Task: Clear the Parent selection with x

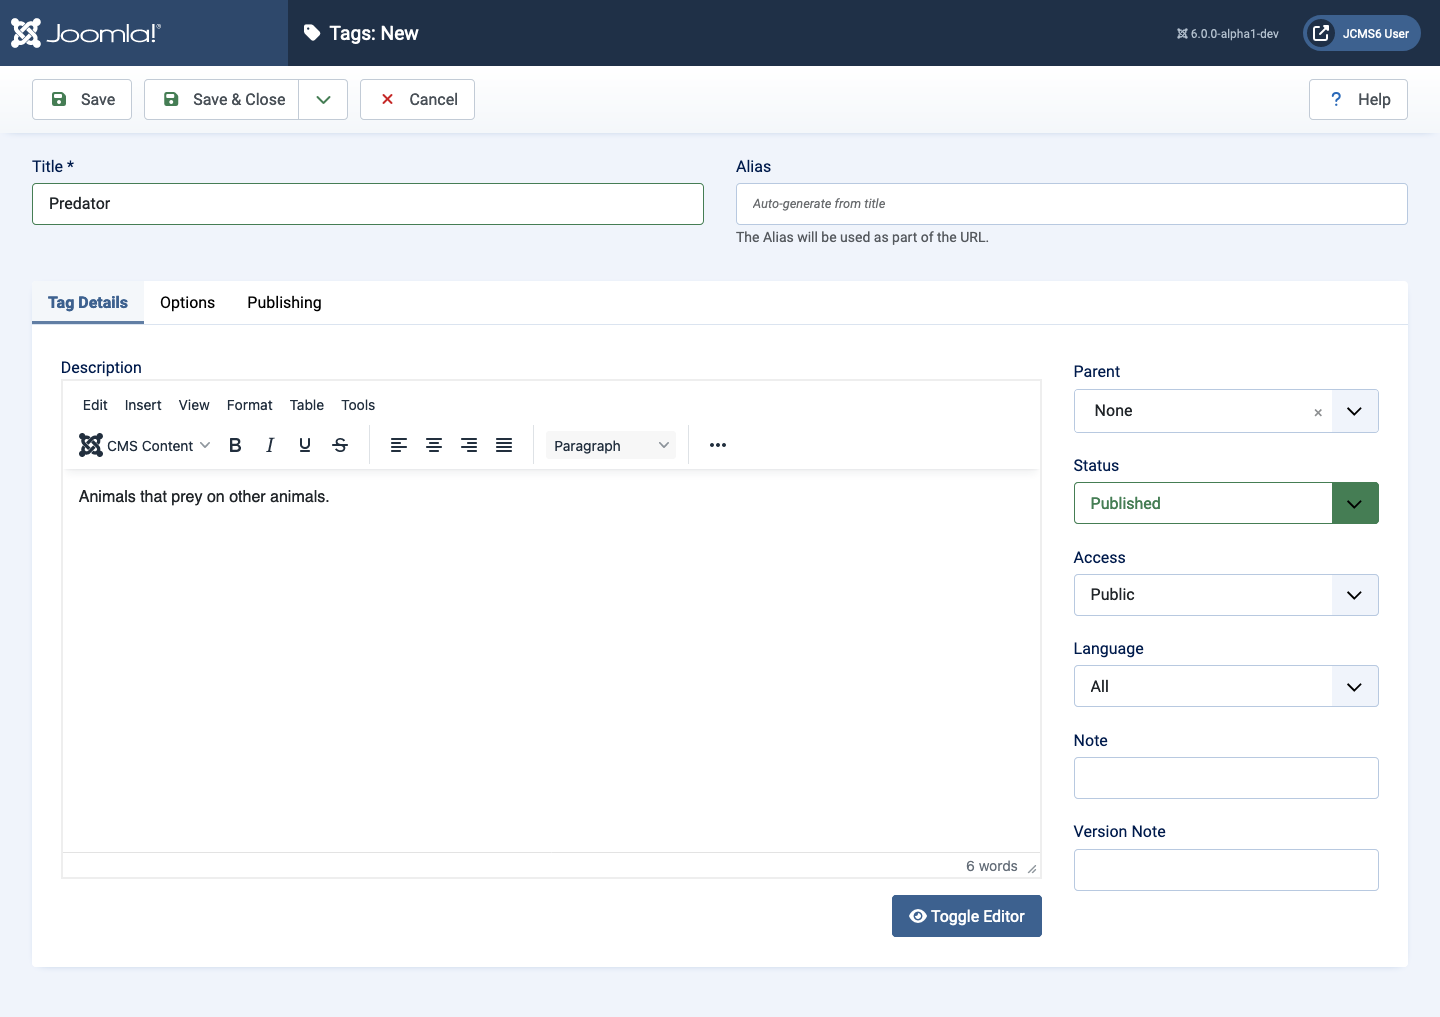Action: pos(1318,412)
